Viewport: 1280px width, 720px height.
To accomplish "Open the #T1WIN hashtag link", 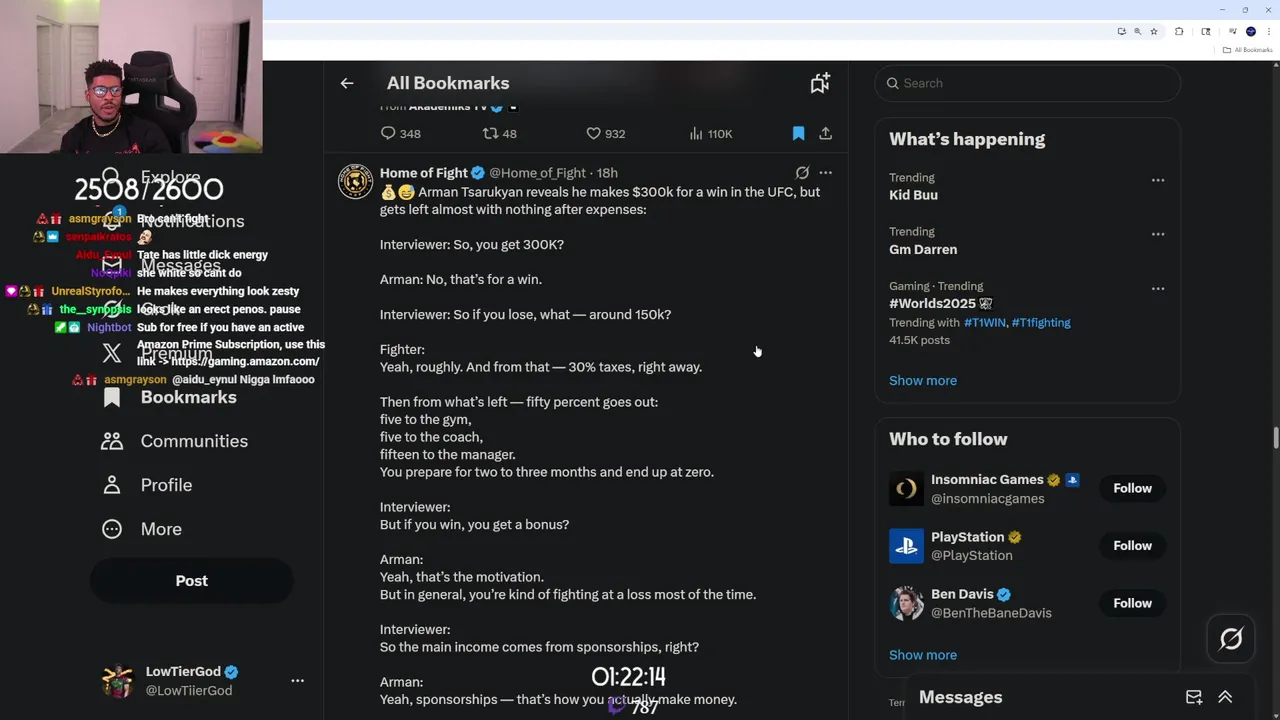I will point(984,322).
